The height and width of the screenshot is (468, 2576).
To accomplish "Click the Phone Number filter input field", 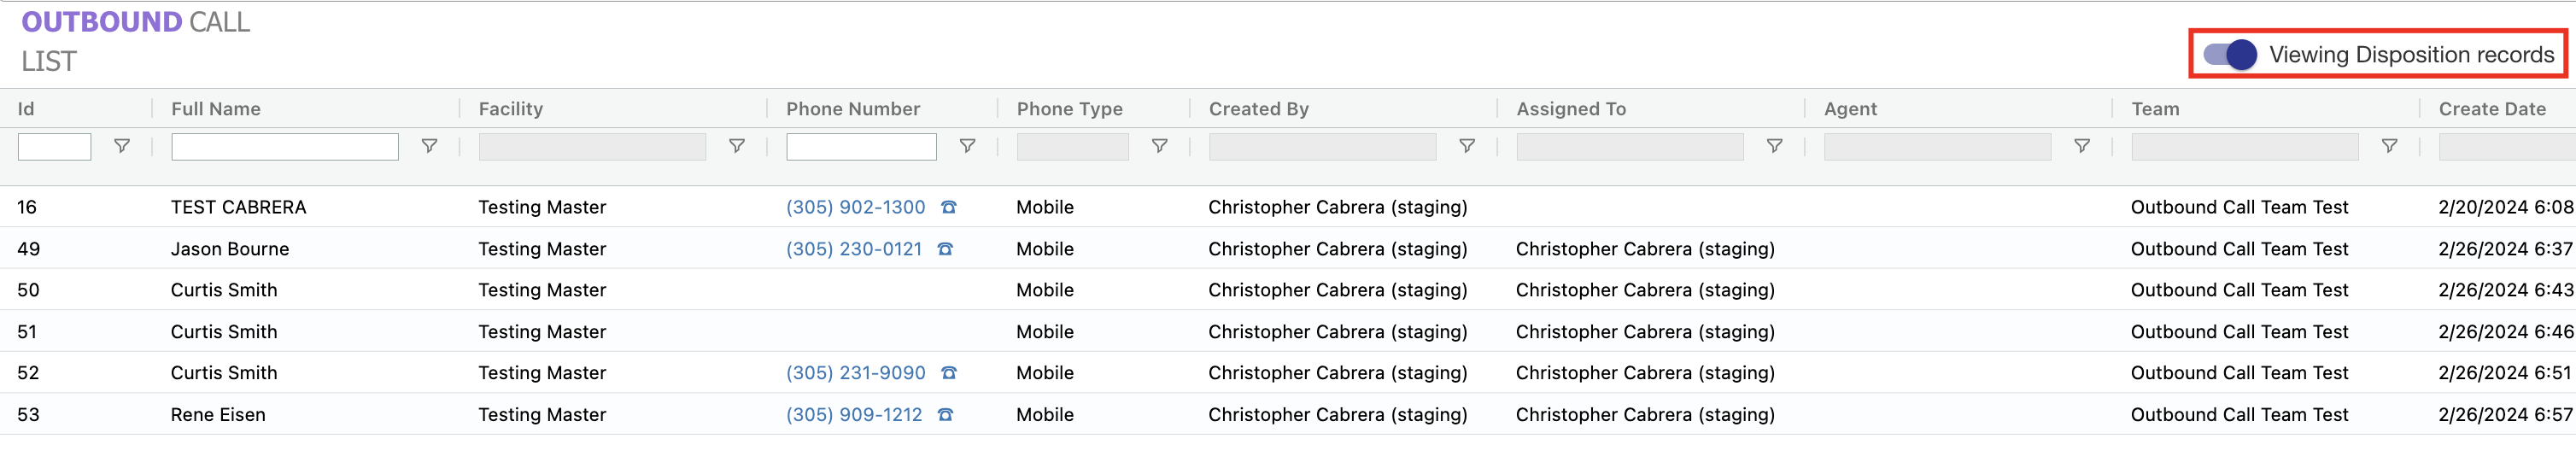I will (861, 147).
